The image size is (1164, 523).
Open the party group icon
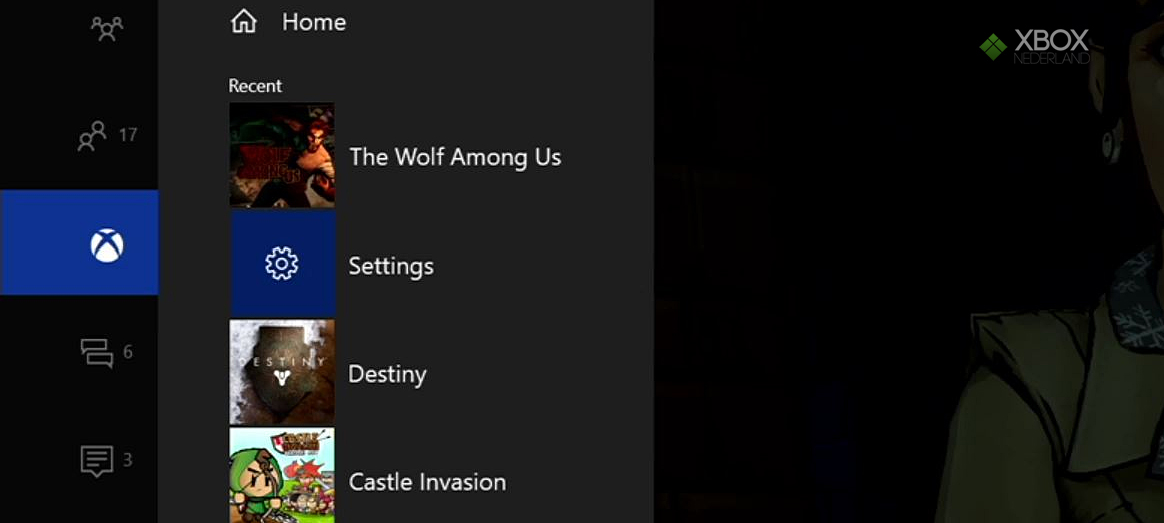click(107, 28)
